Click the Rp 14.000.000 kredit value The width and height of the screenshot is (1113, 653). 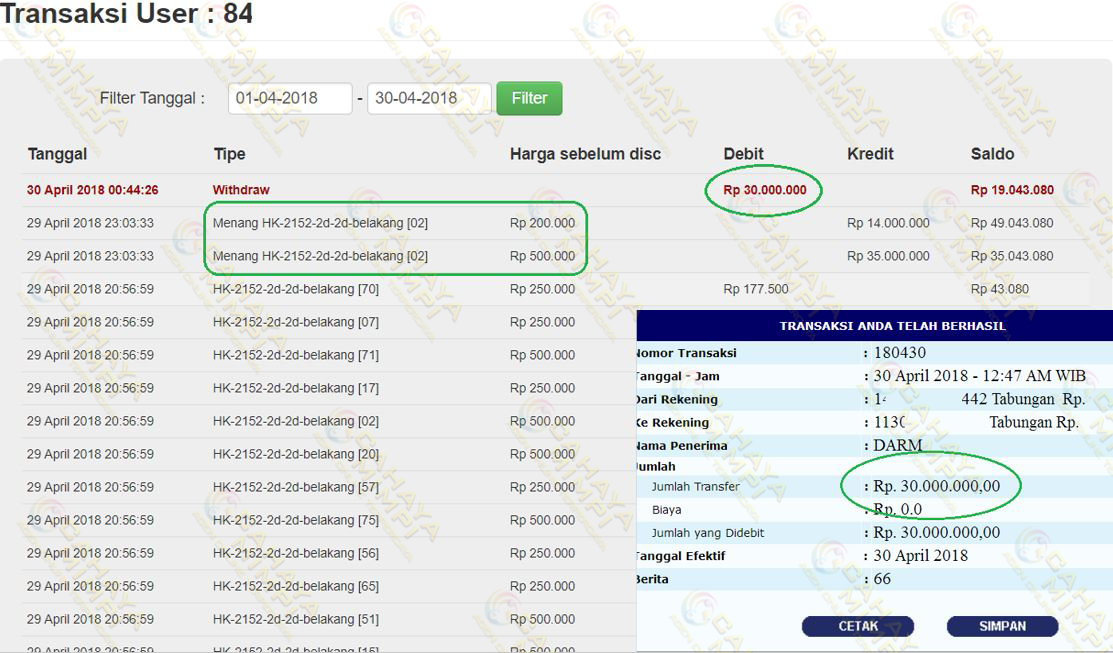[888, 223]
